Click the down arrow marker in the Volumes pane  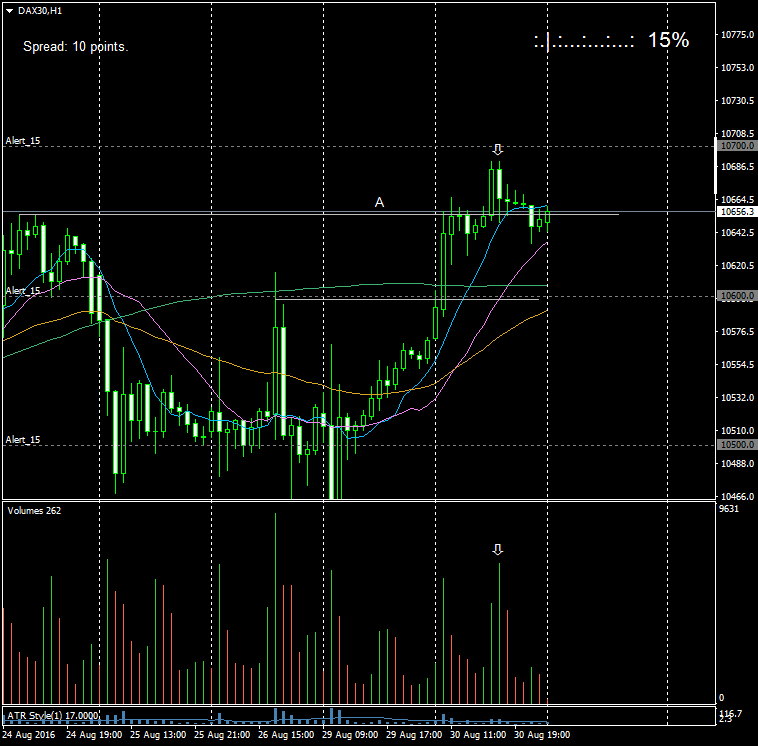[498, 550]
